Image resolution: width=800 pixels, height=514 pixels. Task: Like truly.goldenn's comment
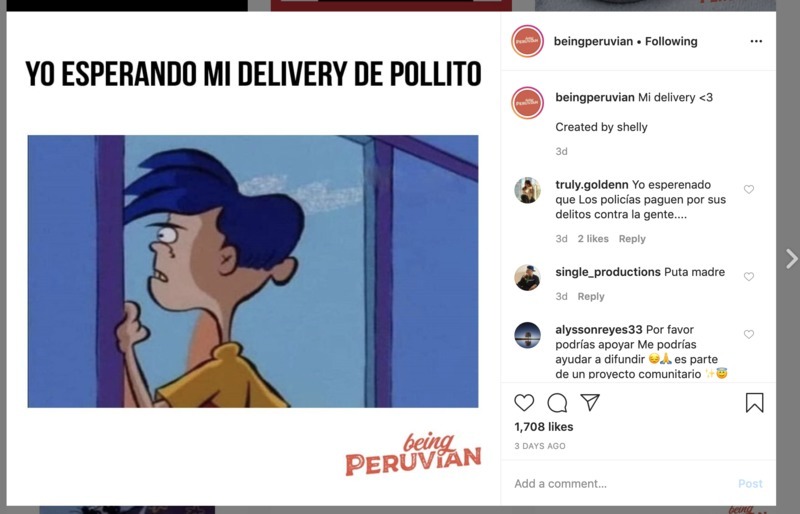click(x=748, y=189)
